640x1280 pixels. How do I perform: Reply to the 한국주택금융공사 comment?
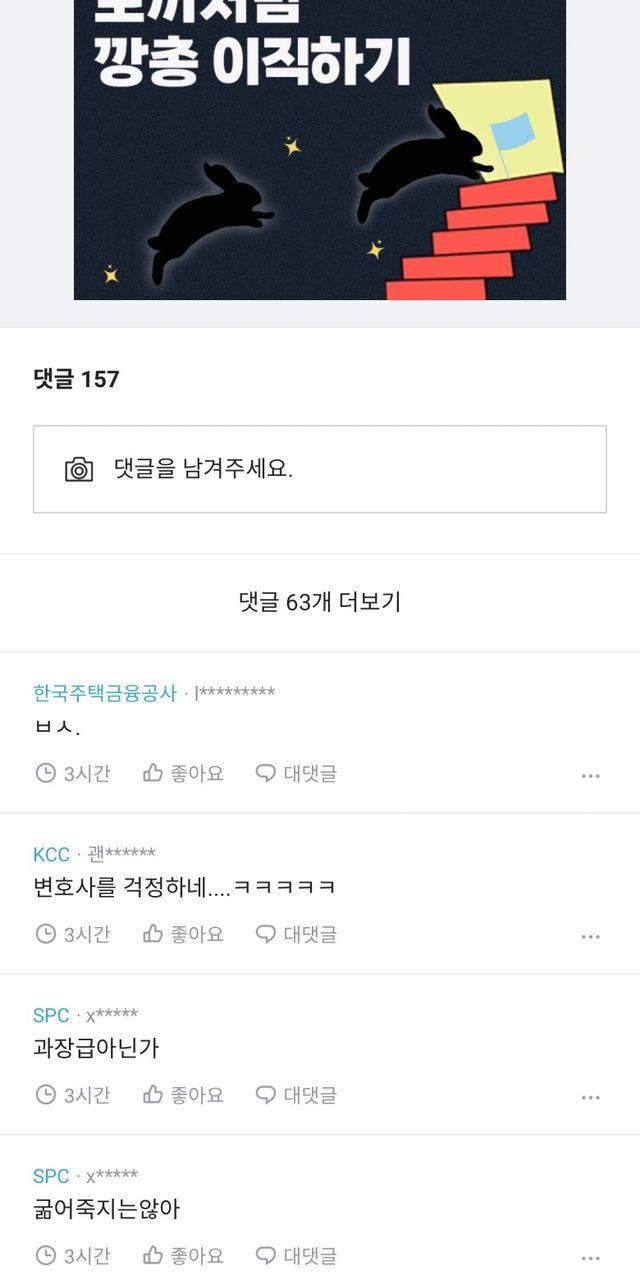[296, 773]
